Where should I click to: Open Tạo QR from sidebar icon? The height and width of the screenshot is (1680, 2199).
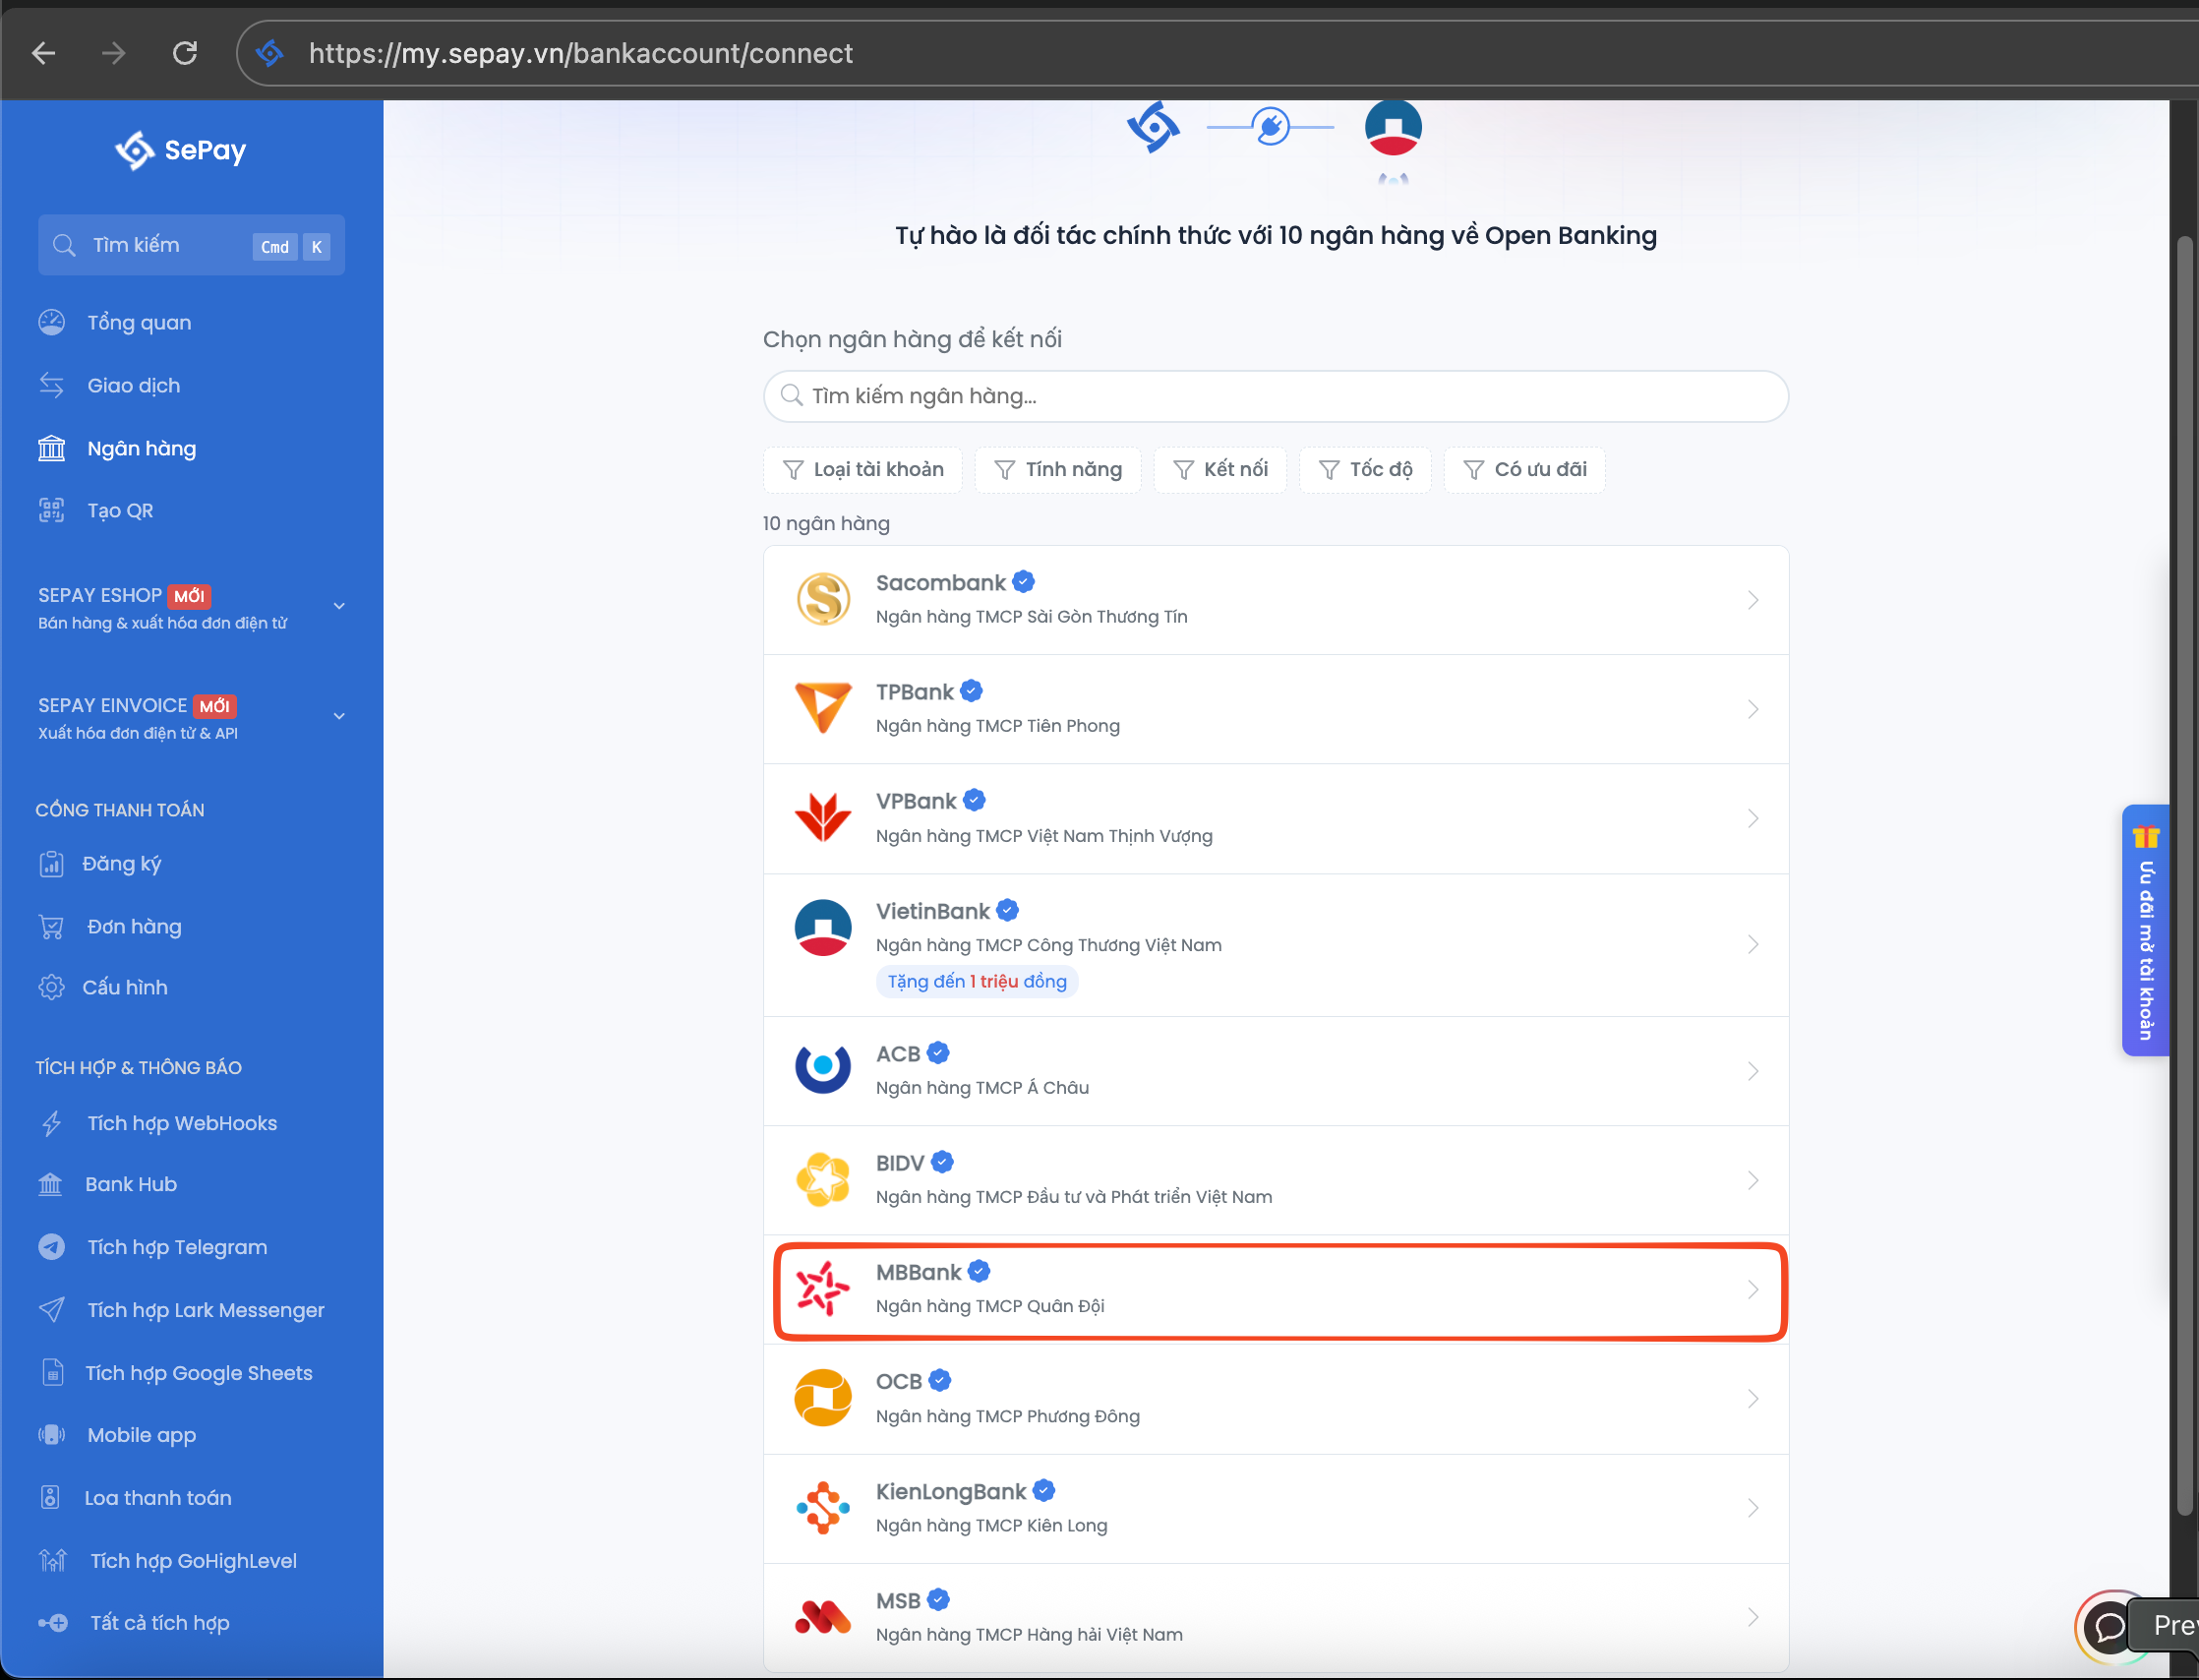click(51, 511)
